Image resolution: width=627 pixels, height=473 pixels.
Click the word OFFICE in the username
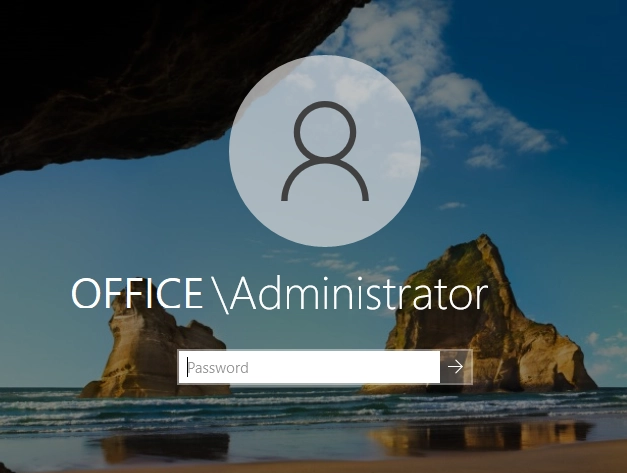[x=137, y=294]
